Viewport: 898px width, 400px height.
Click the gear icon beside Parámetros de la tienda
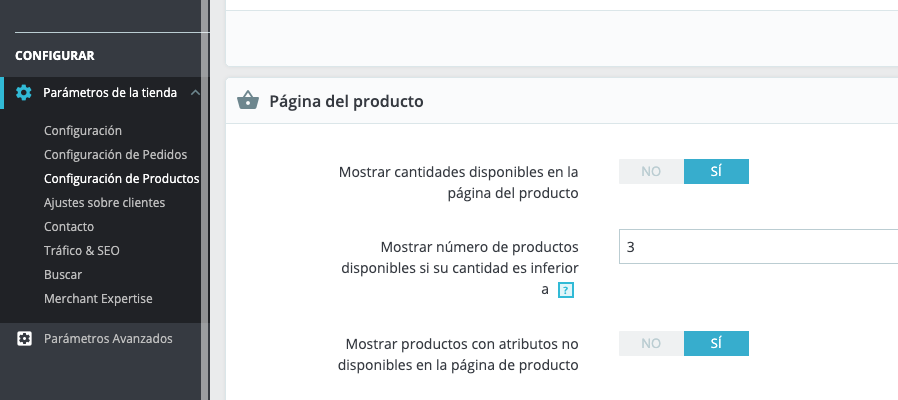point(25,92)
